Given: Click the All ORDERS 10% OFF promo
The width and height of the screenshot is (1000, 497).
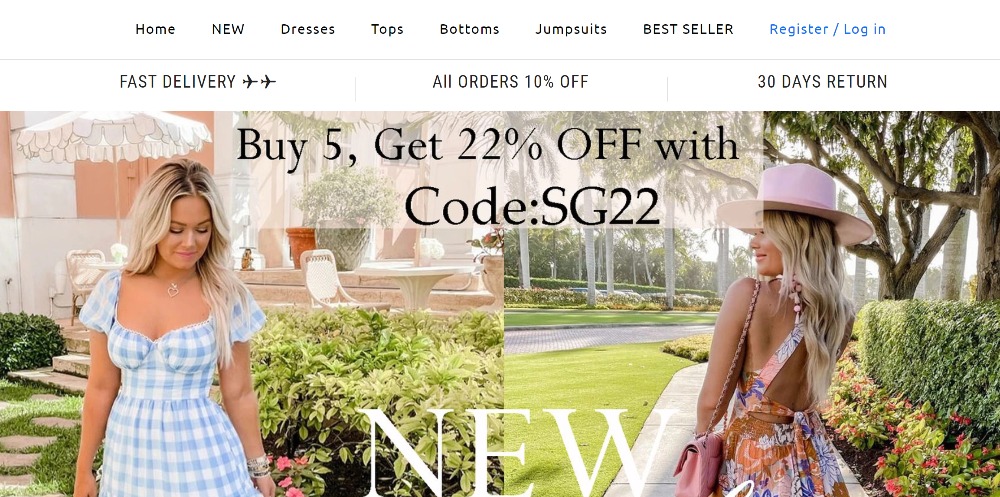Looking at the screenshot, I should pyautogui.click(x=510, y=82).
